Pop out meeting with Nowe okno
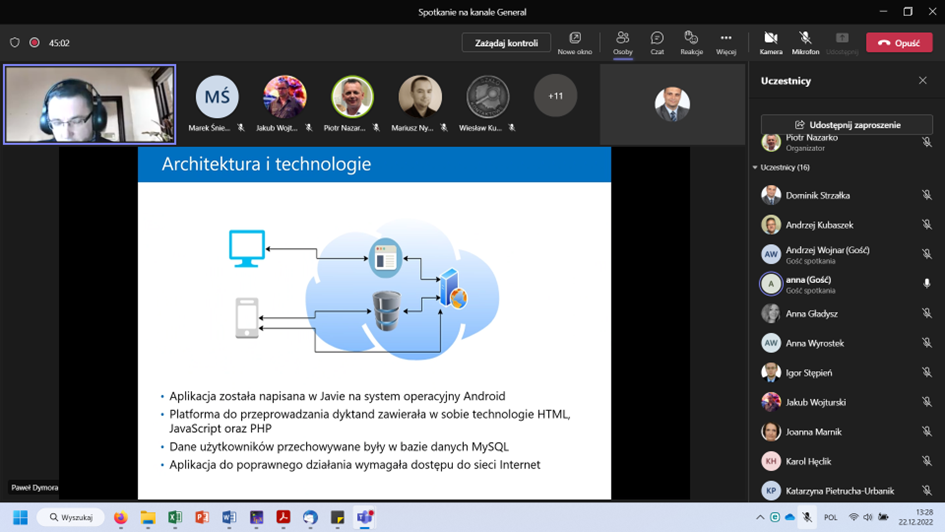Viewport: 945px width, 532px height. pos(575,42)
